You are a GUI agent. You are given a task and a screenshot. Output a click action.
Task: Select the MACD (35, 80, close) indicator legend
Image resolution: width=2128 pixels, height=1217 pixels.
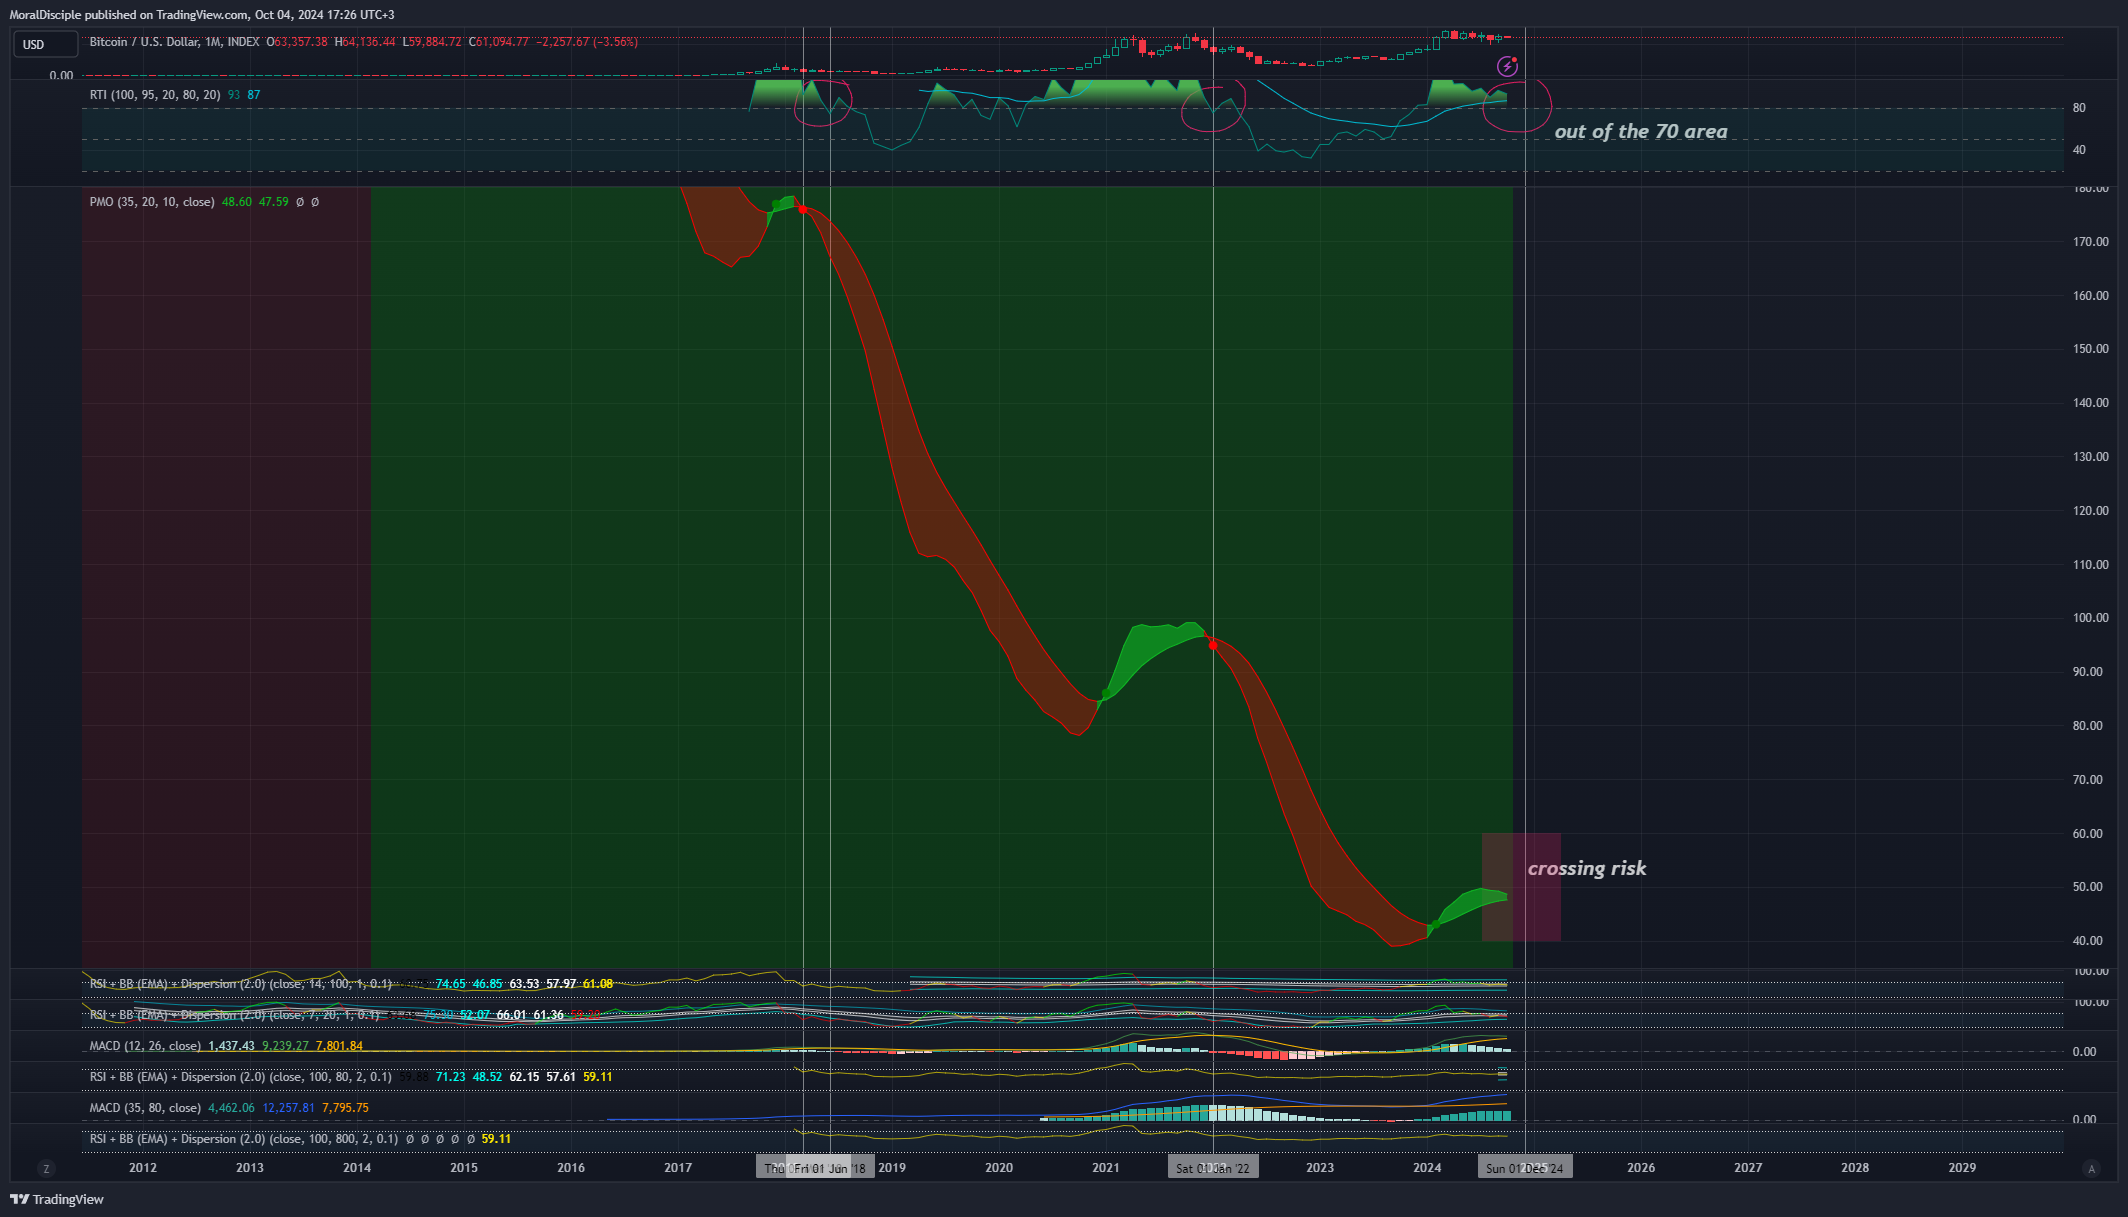click(x=145, y=1108)
